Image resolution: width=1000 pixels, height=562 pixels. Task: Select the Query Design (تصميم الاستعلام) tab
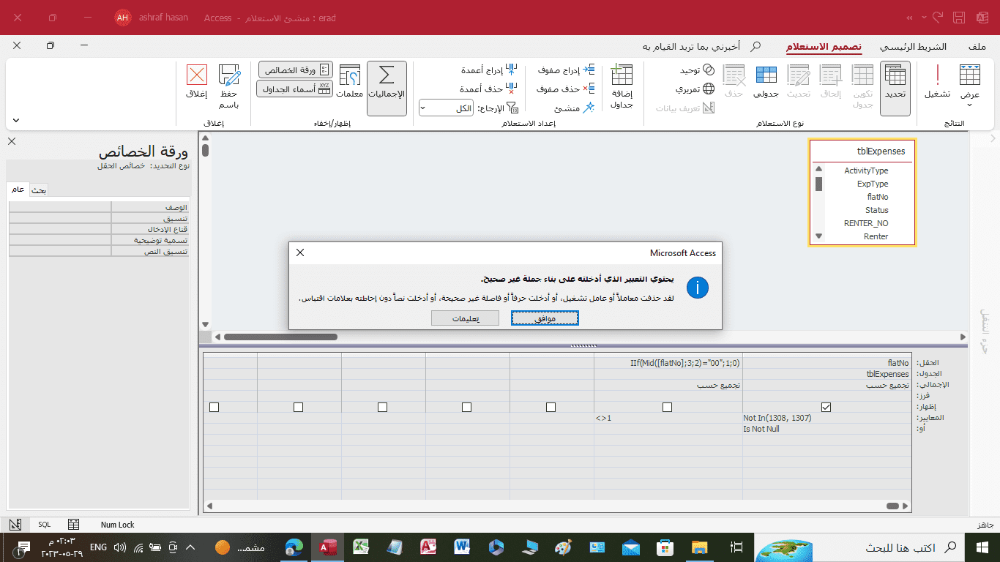[823, 47]
